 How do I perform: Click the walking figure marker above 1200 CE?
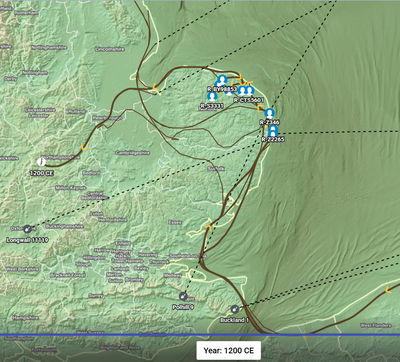coord(41,162)
